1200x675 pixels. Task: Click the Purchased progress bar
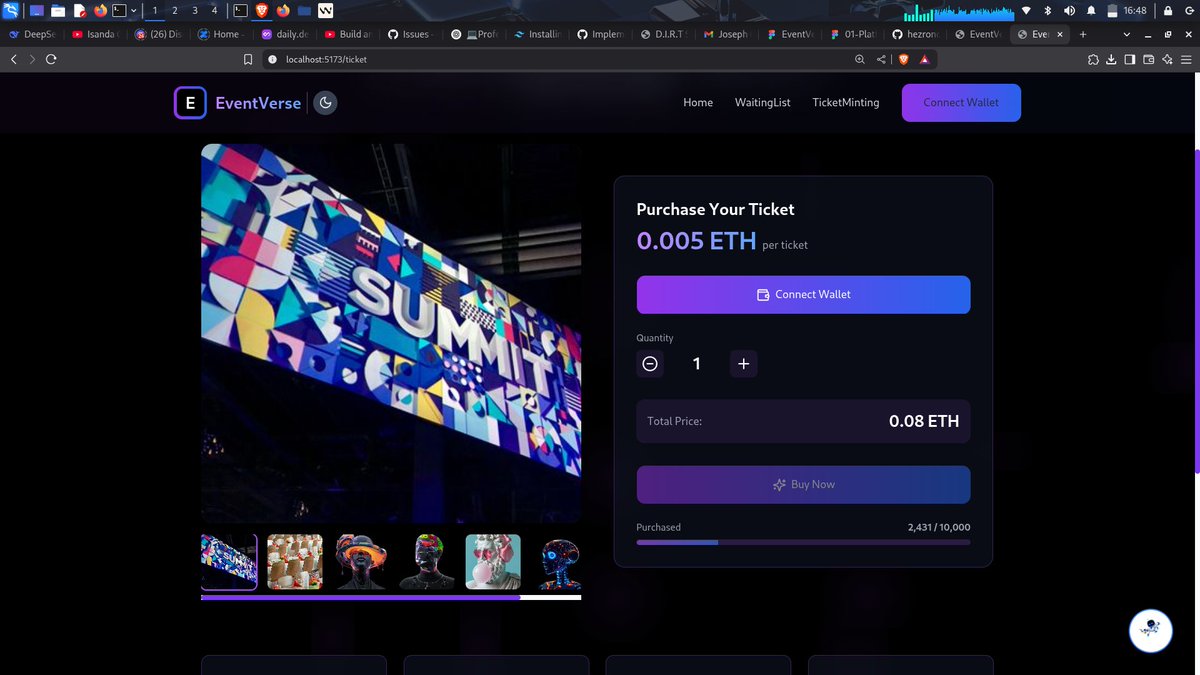coord(803,542)
